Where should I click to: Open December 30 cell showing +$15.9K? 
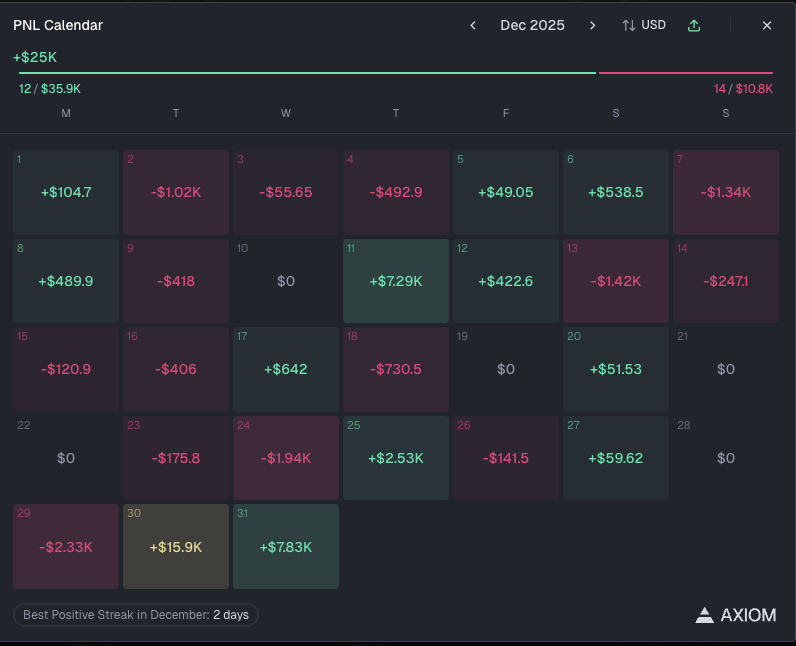tap(176, 547)
